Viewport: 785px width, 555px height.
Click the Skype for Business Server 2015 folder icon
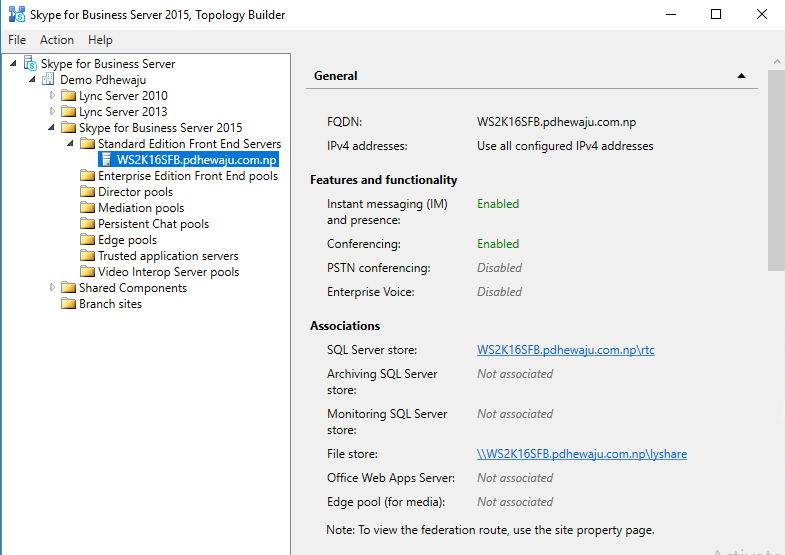coord(68,128)
